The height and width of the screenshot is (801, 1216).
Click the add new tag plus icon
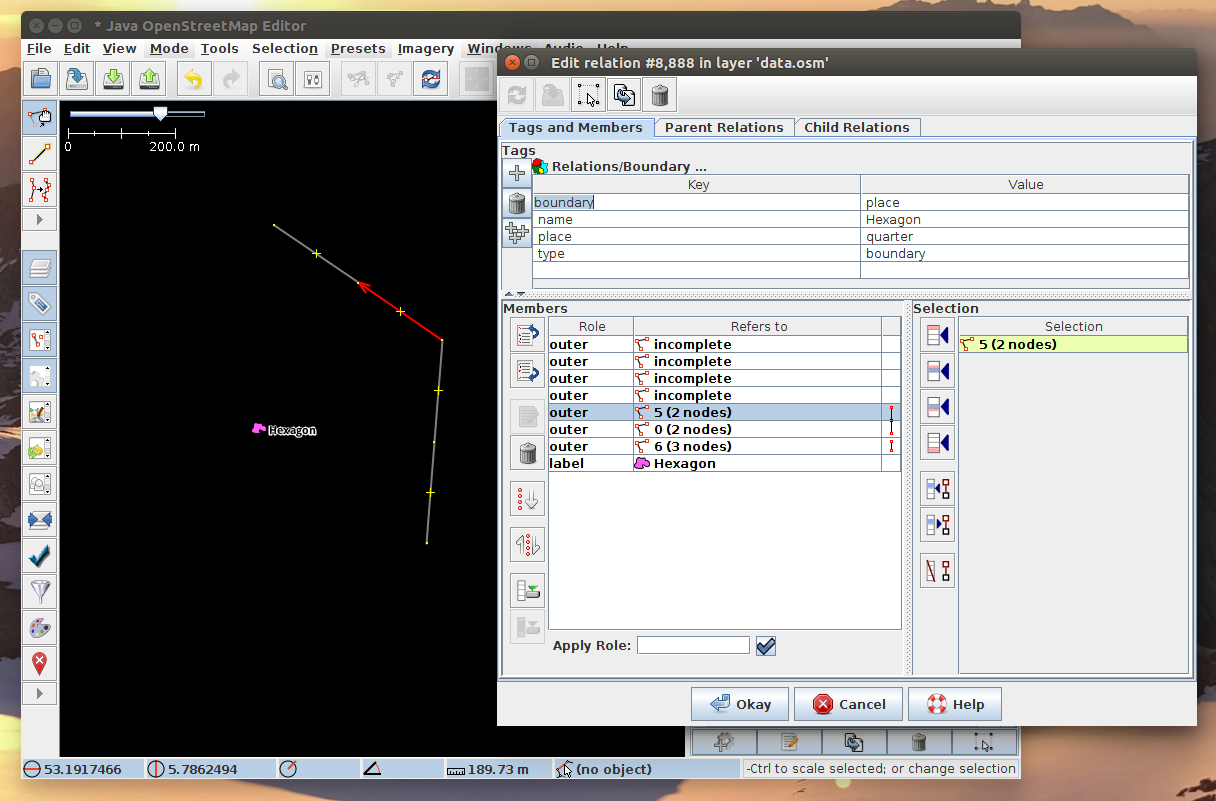click(517, 173)
